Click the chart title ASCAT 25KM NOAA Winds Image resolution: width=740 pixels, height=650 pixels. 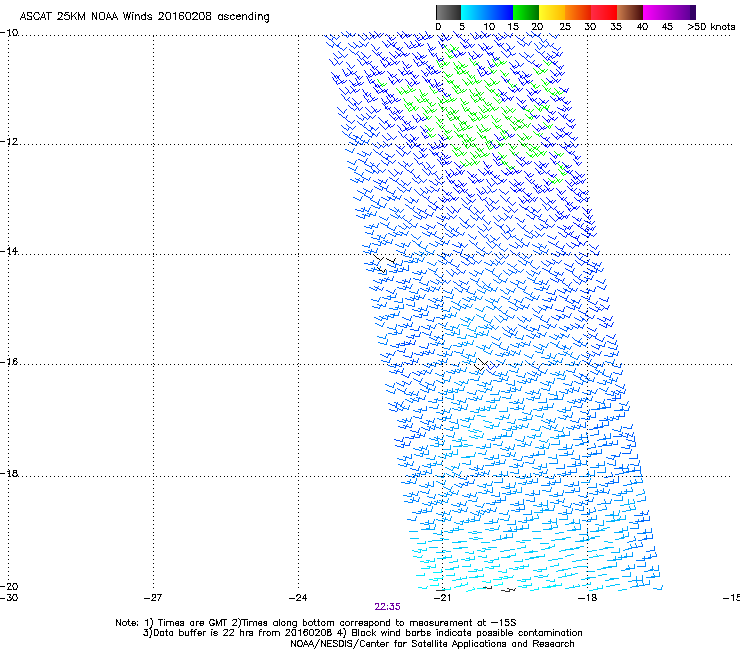click(144, 17)
